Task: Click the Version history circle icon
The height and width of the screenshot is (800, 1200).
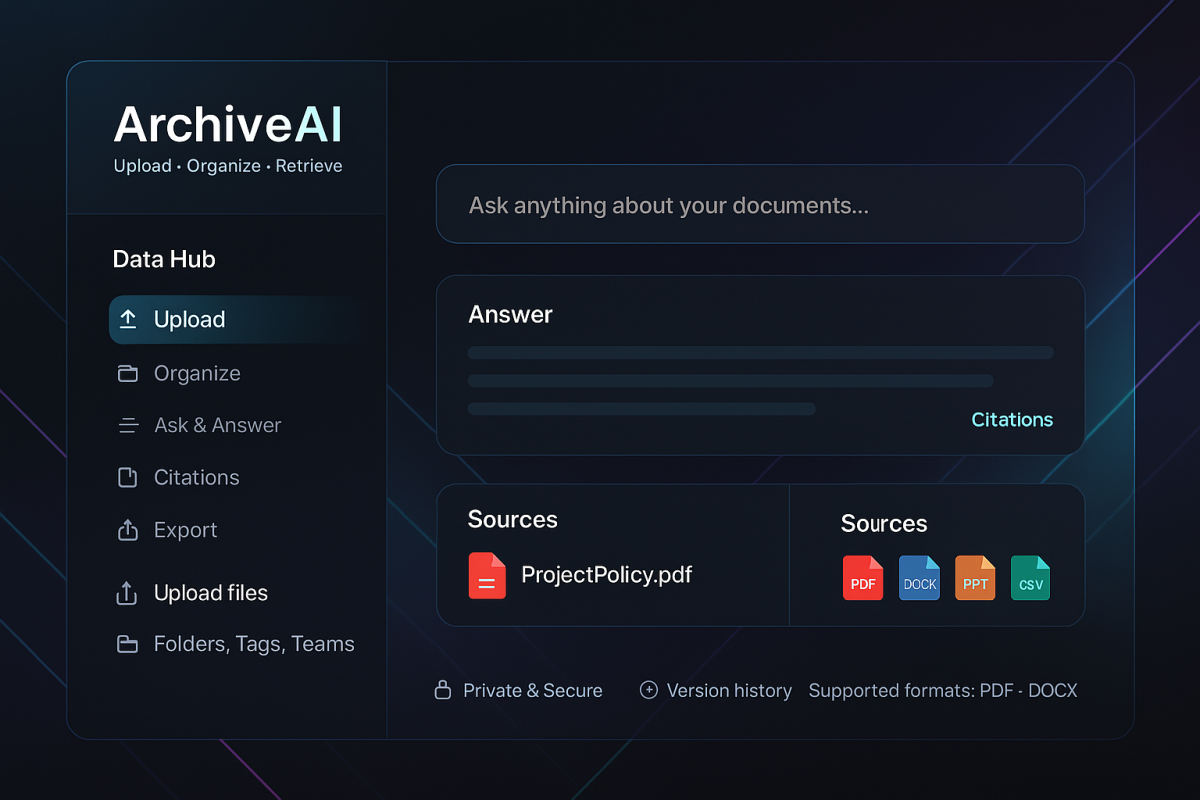Action: pos(648,690)
